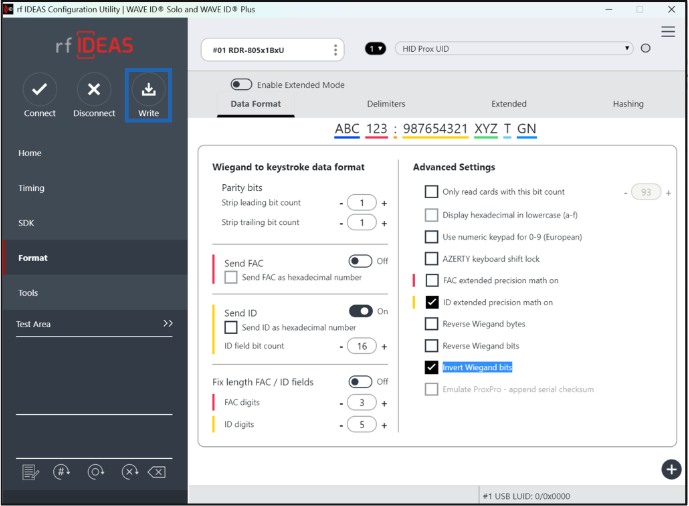Check Send ID as hexadecimal number
This screenshot has height=506, width=689.
click(x=231, y=327)
